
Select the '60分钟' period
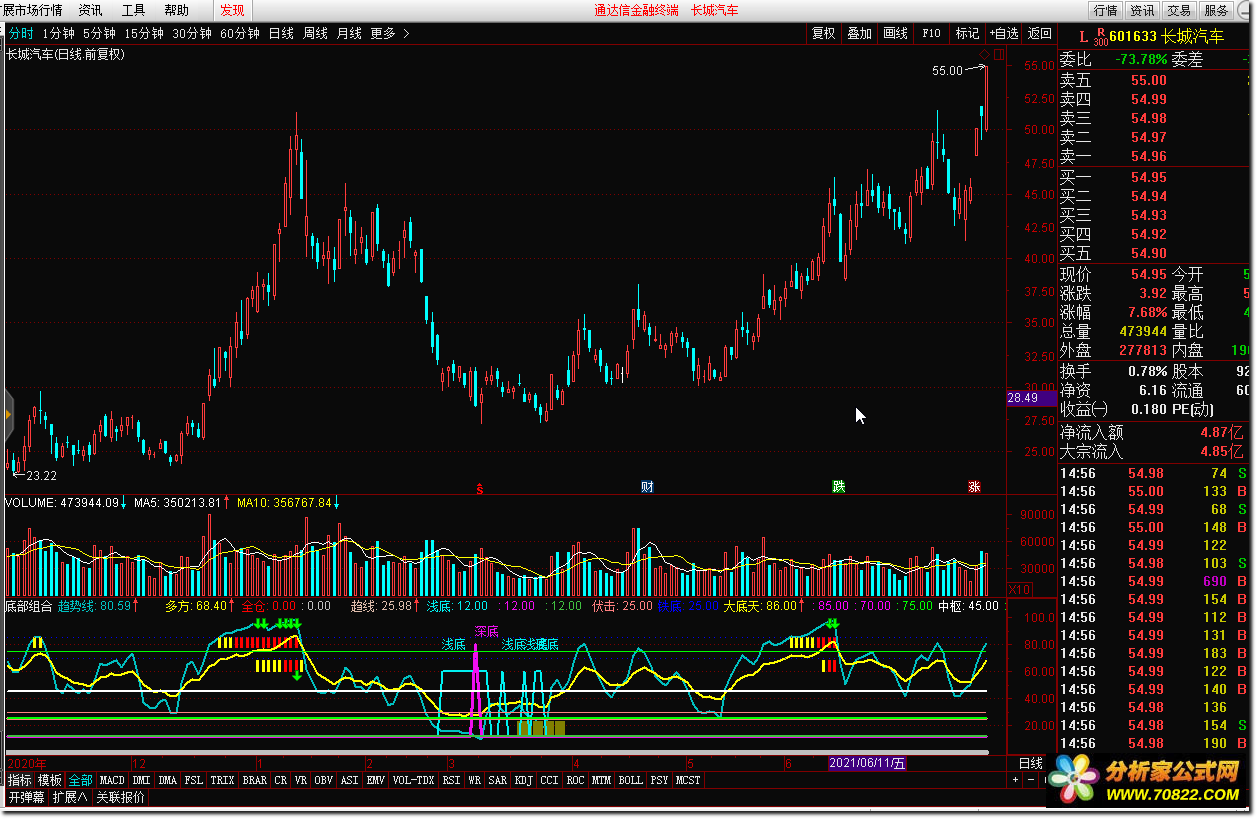pyautogui.click(x=240, y=33)
